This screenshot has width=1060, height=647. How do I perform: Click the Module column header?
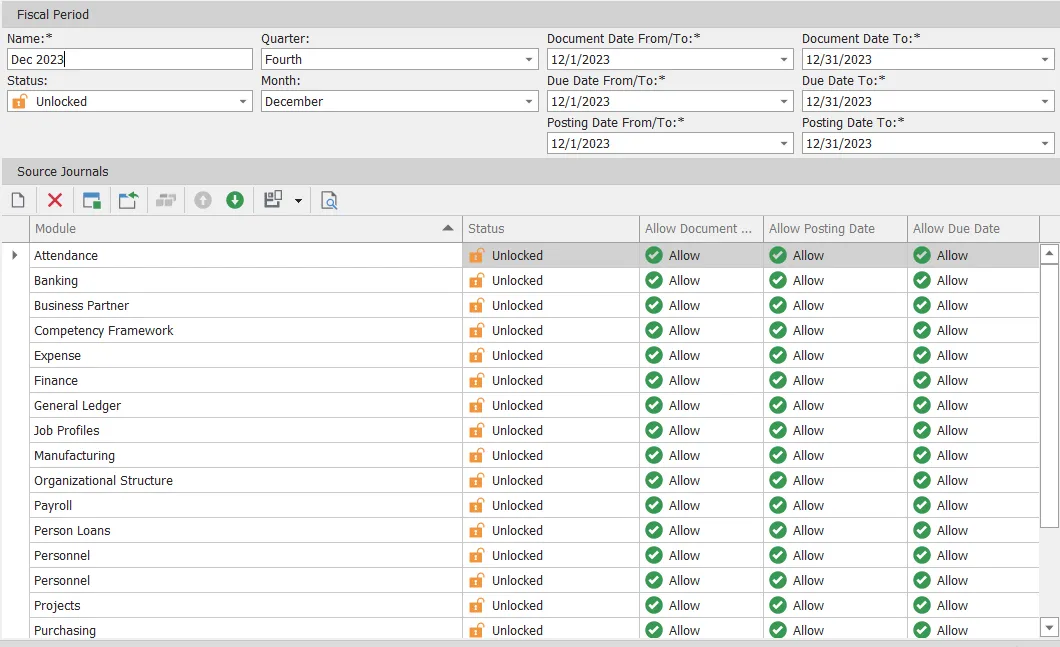[240, 228]
